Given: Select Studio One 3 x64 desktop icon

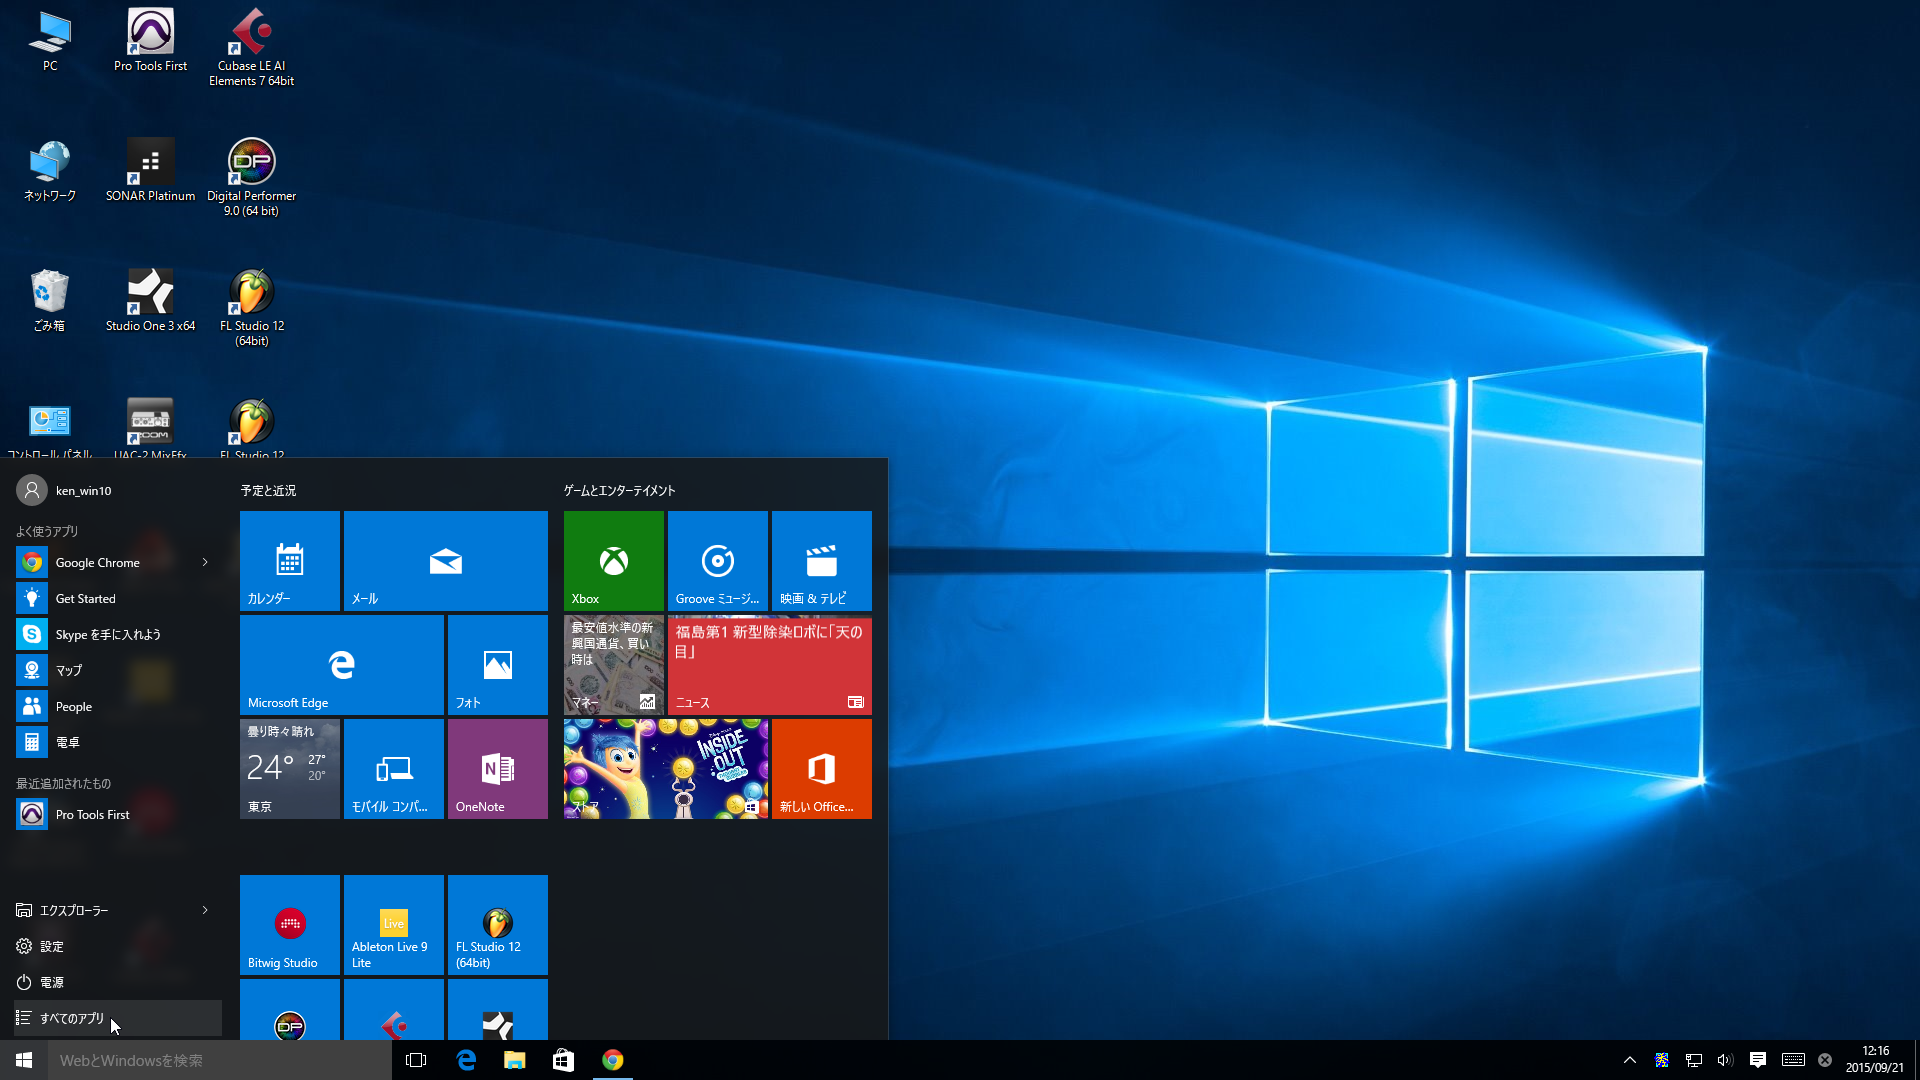Looking at the screenshot, I should pyautogui.click(x=150, y=300).
